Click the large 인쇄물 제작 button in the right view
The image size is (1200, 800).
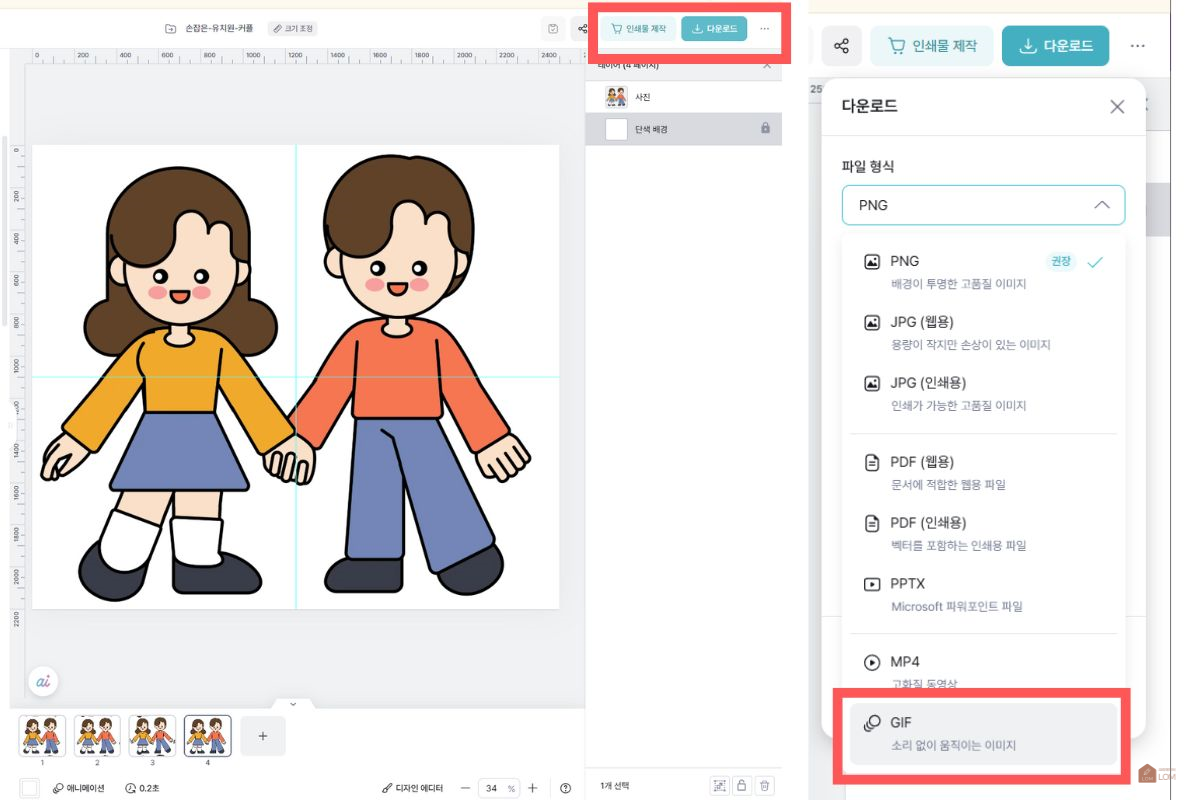click(x=932, y=46)
